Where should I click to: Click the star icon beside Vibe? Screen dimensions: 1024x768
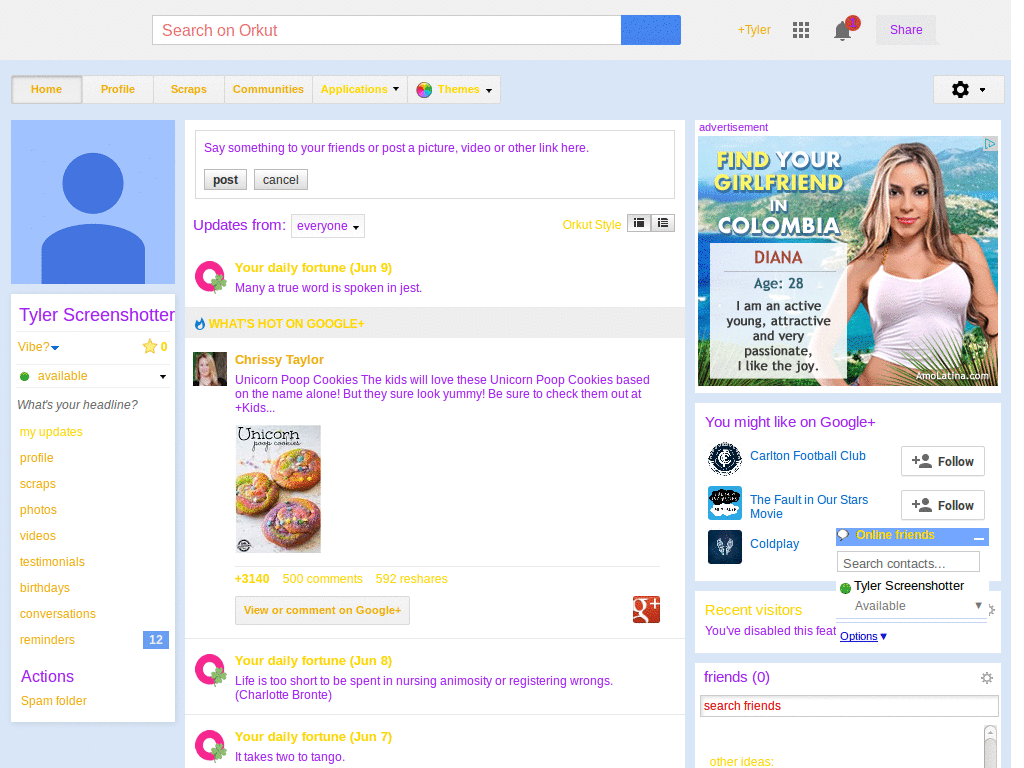(x=150, y=347)
